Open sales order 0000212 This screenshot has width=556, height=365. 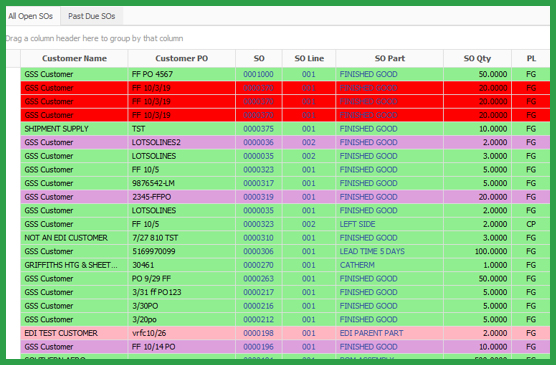pyautogui.click(x=258, y=320)
